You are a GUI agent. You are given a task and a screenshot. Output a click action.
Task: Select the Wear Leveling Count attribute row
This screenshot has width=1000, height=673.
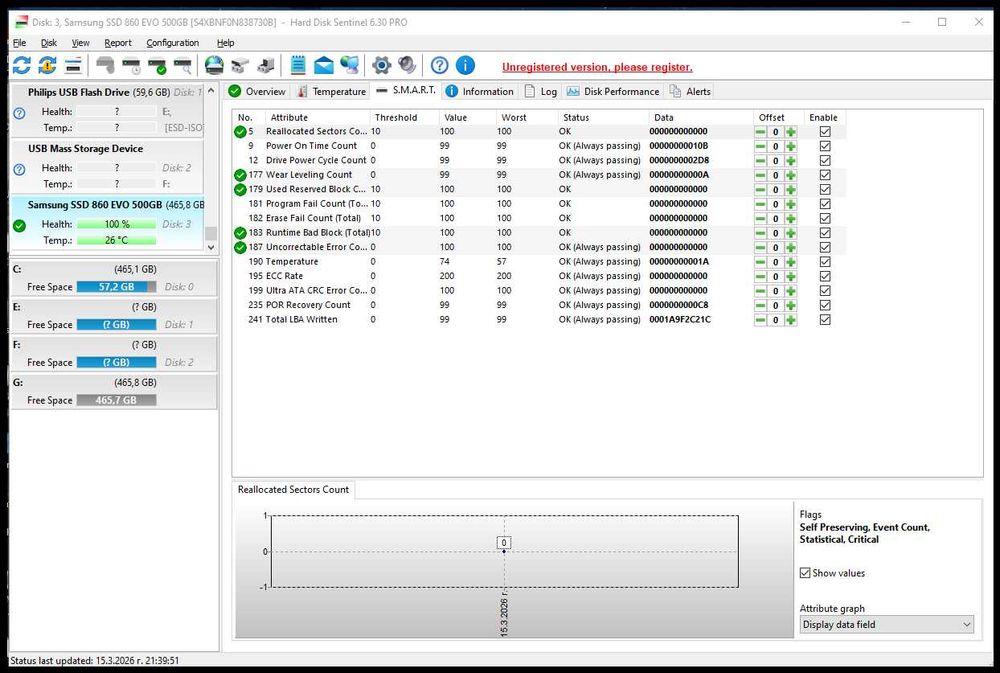pyautogui.click(x=309, y=175)
